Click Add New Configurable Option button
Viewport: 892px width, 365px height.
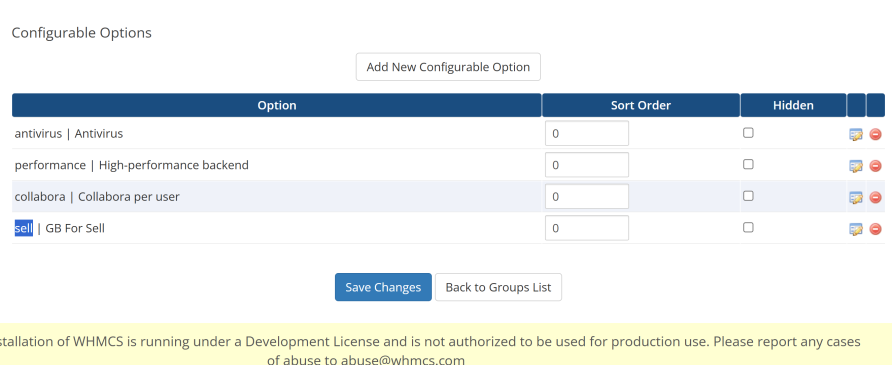point(448,67)
